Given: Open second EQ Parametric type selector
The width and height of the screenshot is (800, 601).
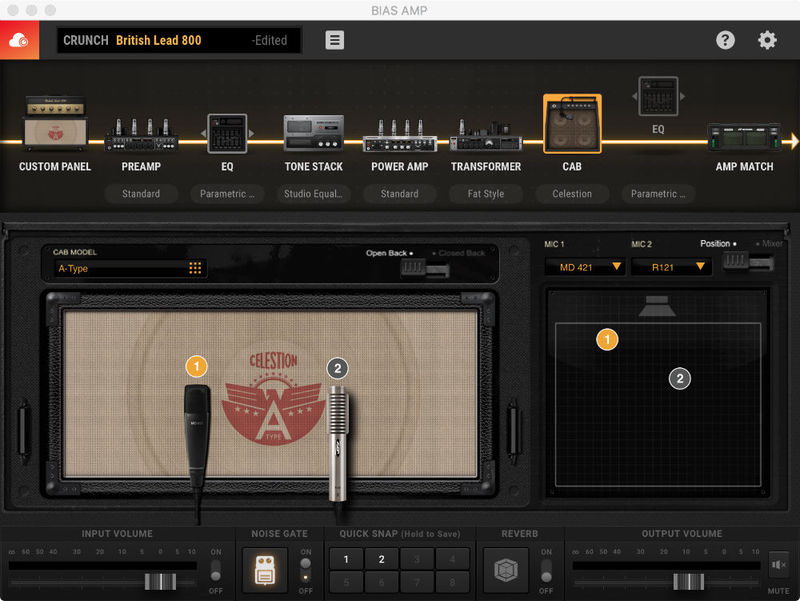Looking at the screenshot, I should [658, 194].
